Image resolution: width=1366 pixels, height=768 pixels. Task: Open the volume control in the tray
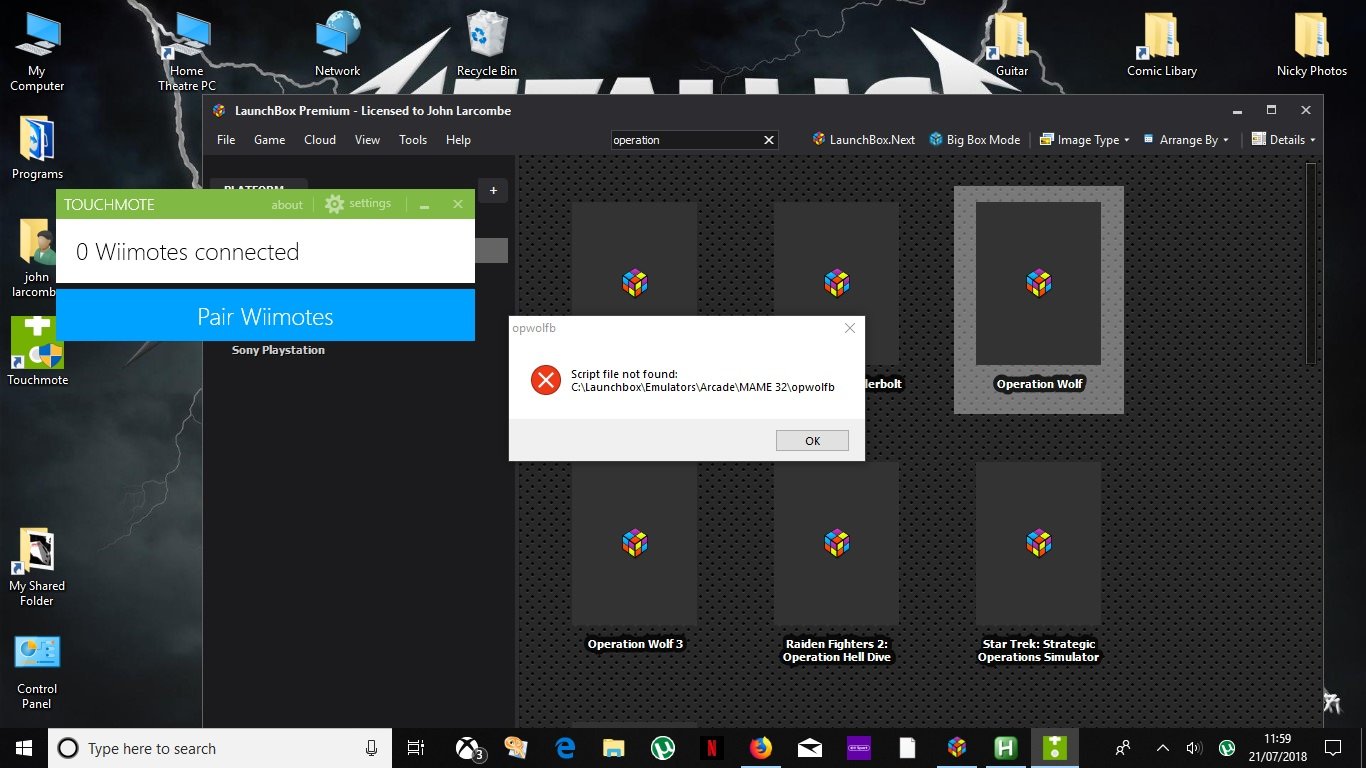(1193, 748)
